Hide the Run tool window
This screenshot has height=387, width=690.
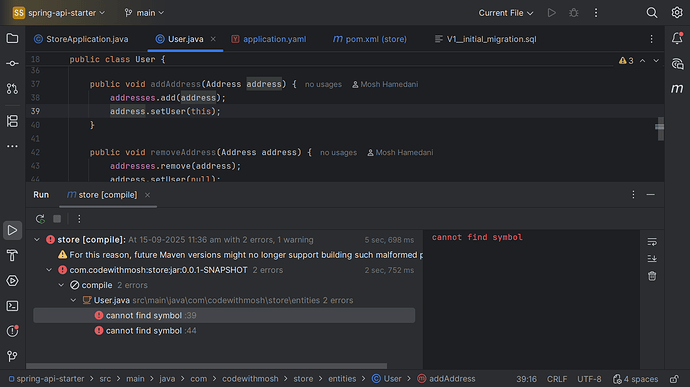tap(650, 195)
